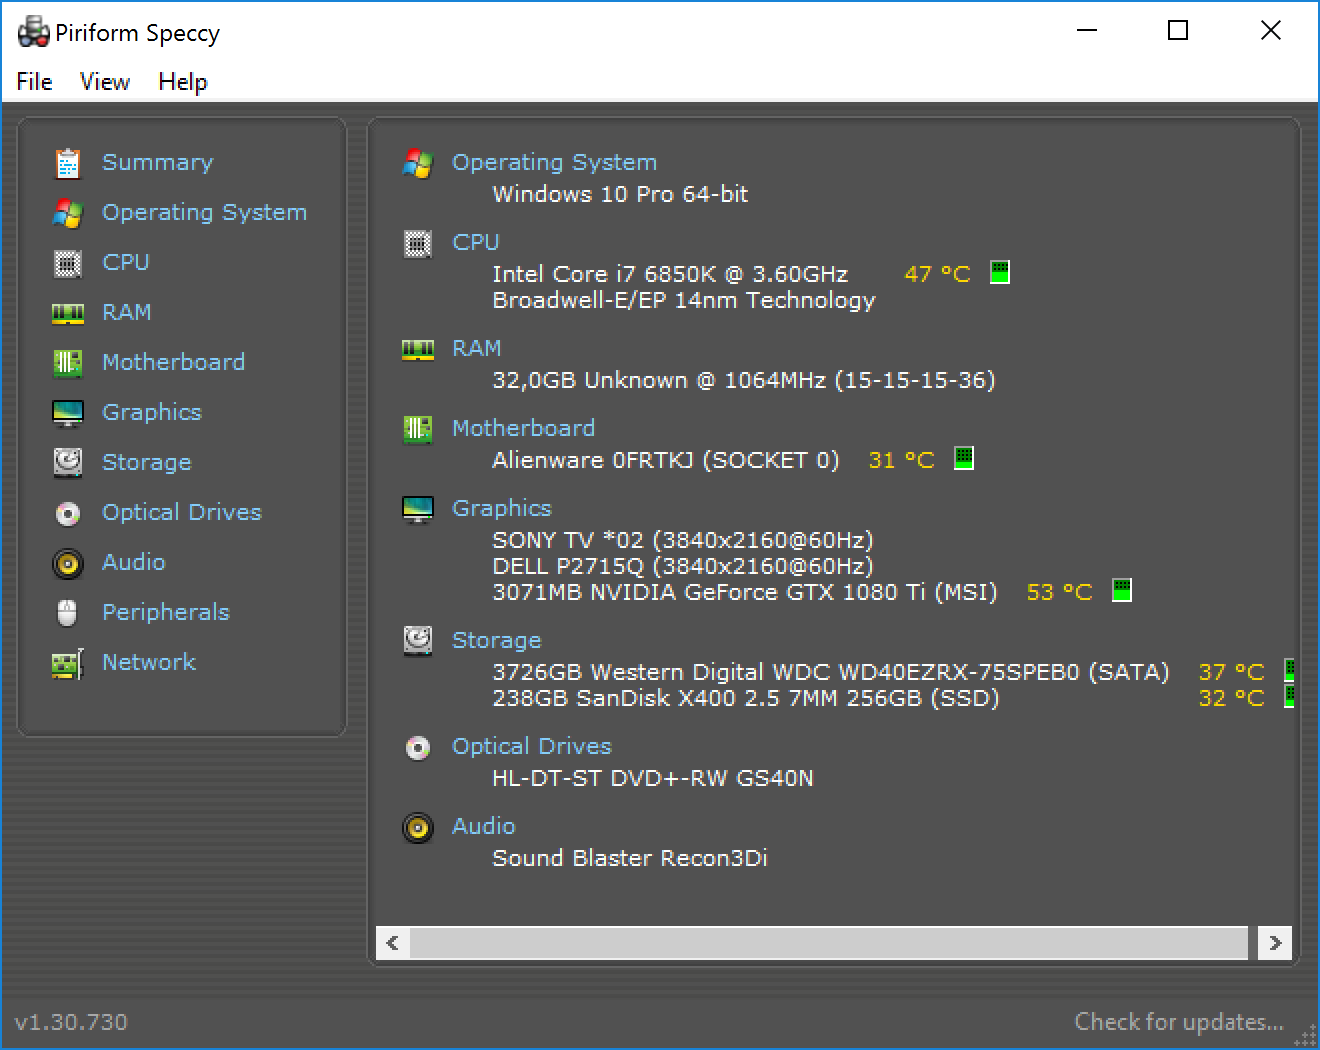Click the Motherboard heading link in summary
The image size is (1320, 1050).
point(523,428)
